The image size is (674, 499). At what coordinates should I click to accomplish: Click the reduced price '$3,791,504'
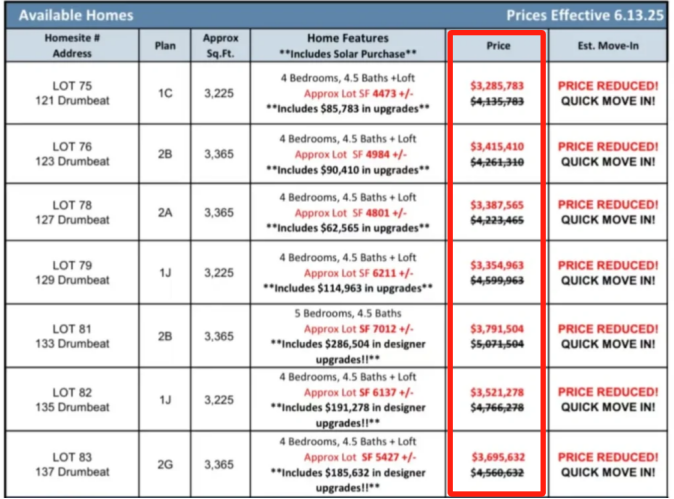tap(497, 329)
